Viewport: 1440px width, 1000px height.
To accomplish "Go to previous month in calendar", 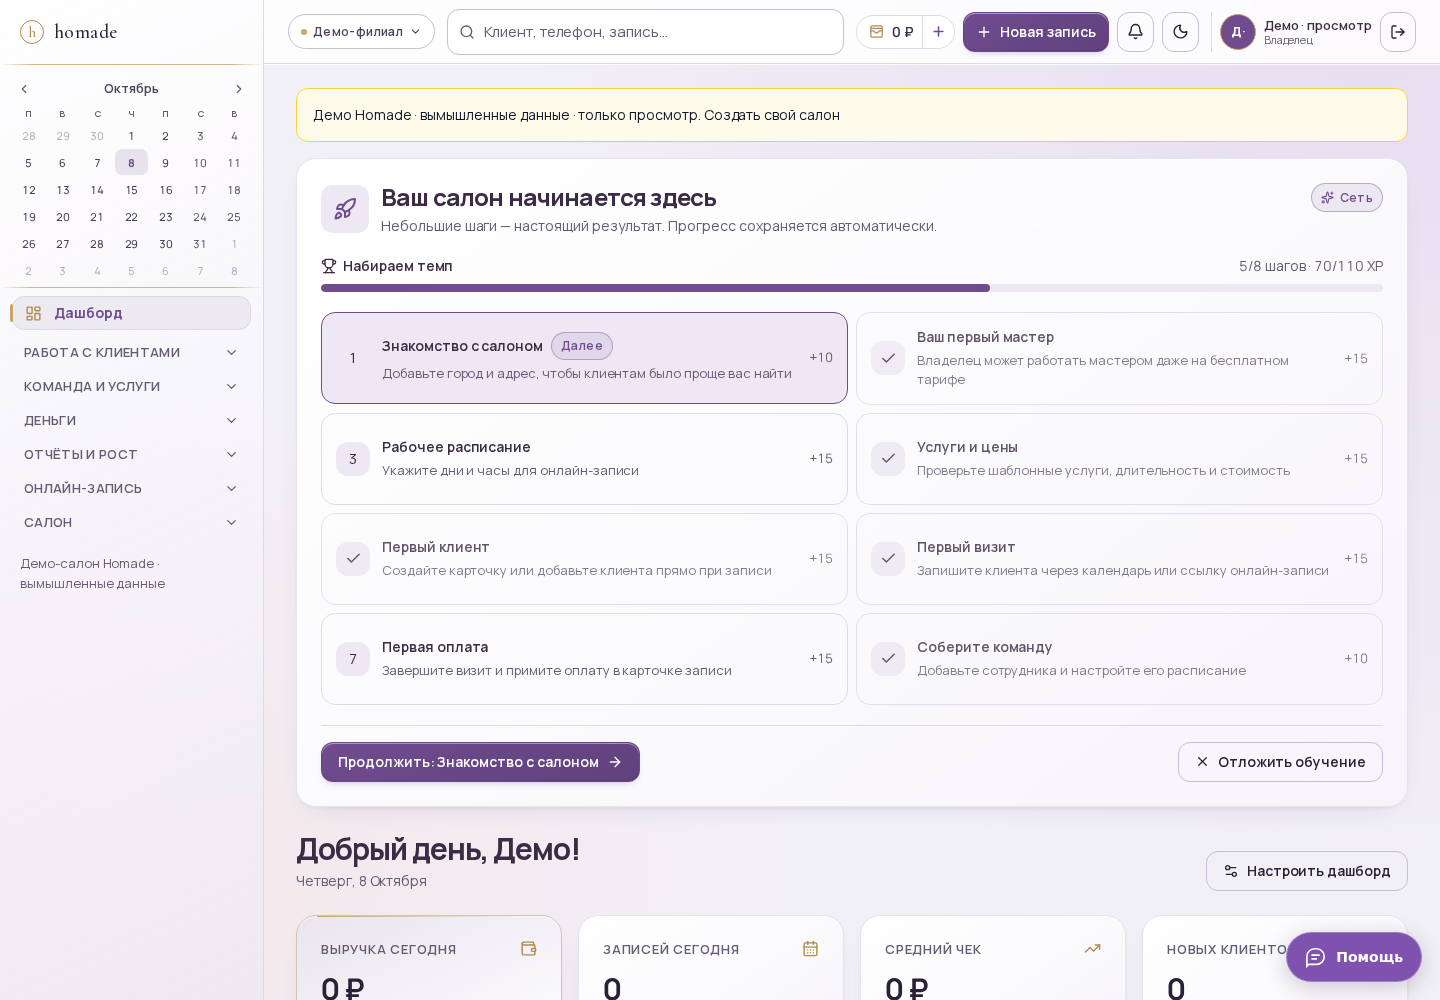I will 25,89.
